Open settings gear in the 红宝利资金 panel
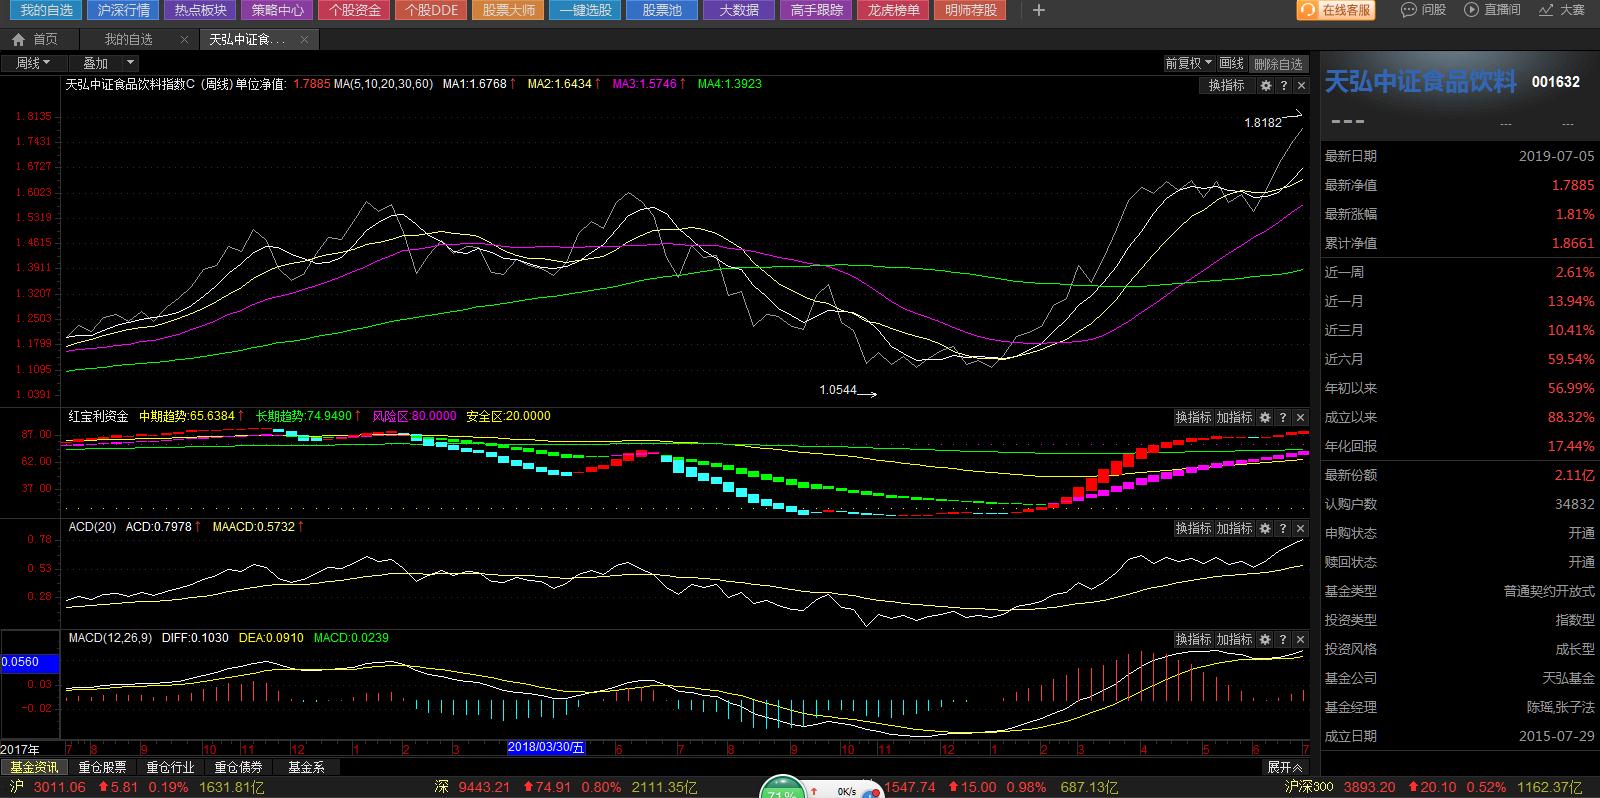The image size is (1600, 798). pos(1265,418)
